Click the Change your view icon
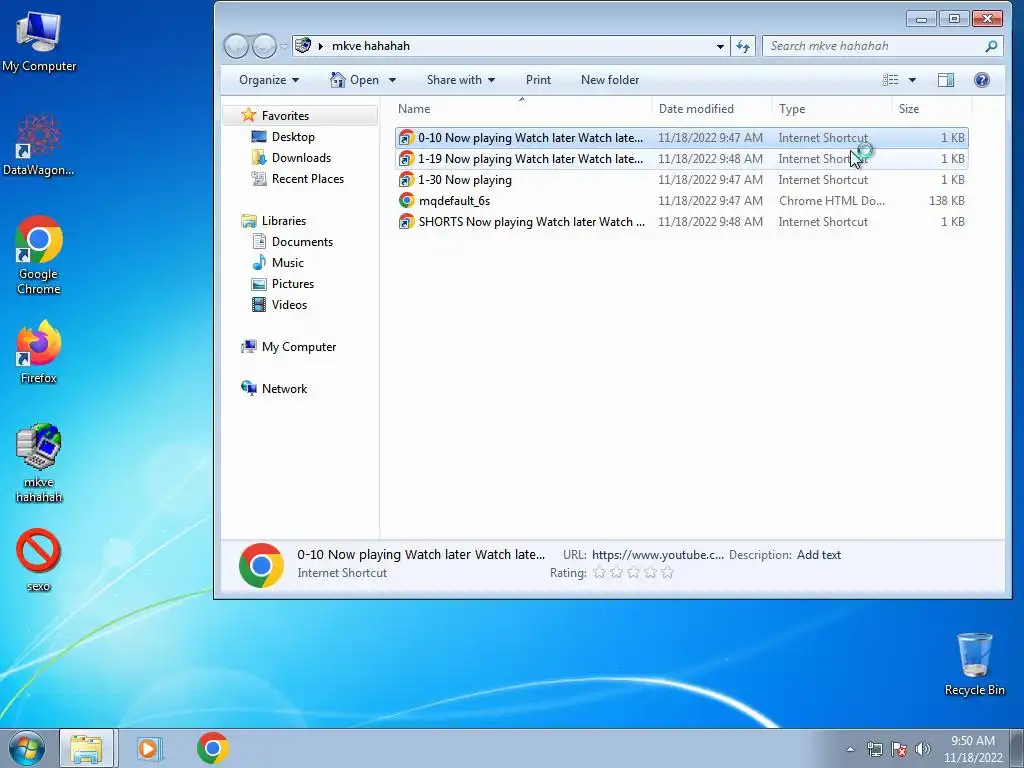This screenshot has height=768, width=1024. click(x=891, y=80)
